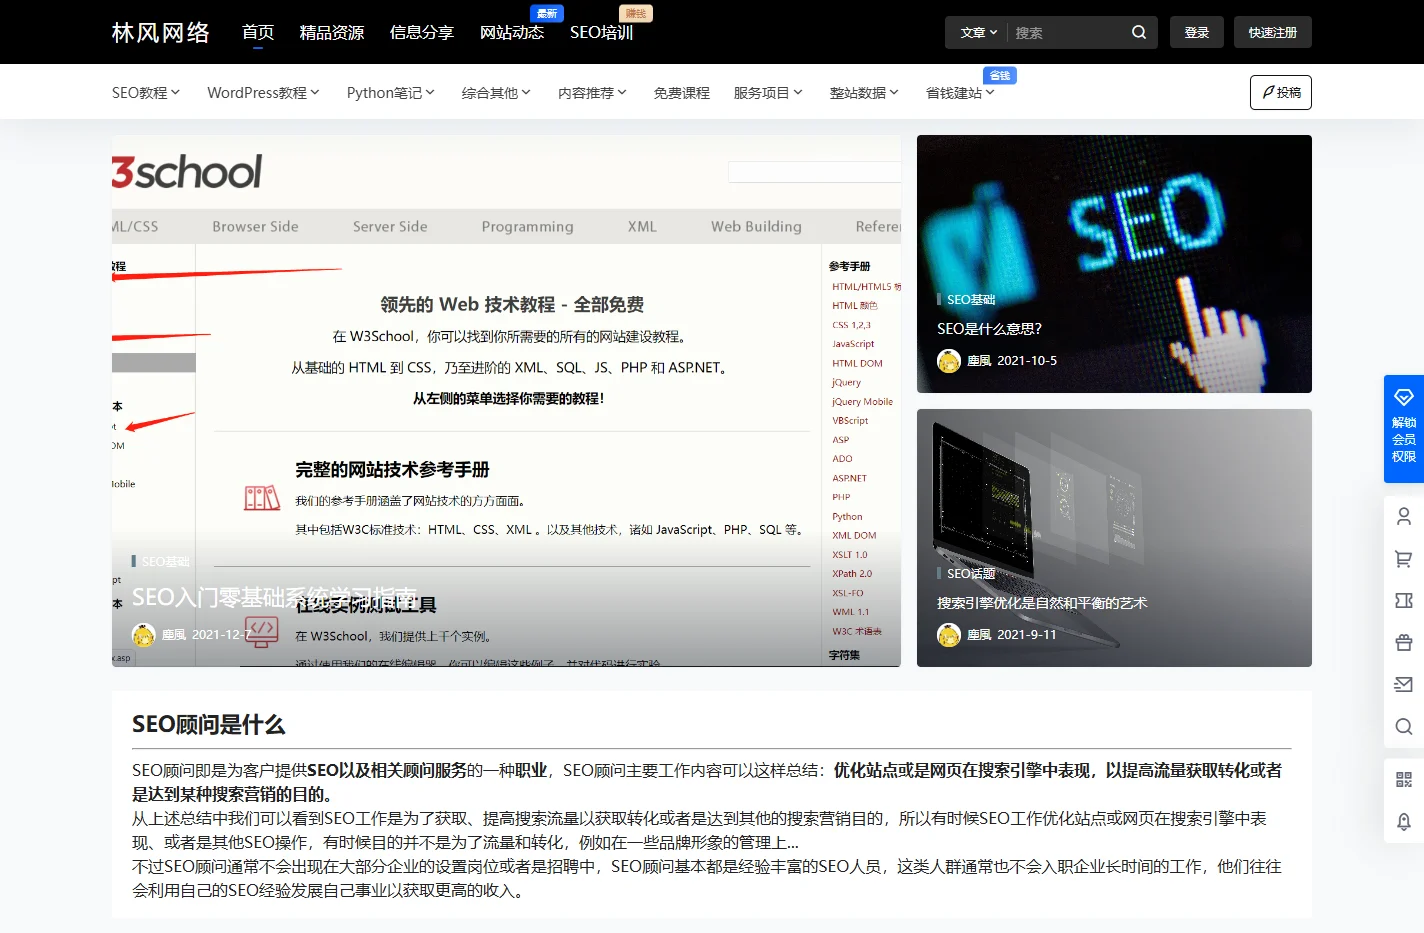1424x933 pixels.
Task: Click the w3school screenshot featured image
Action: (x=506, y=401)
